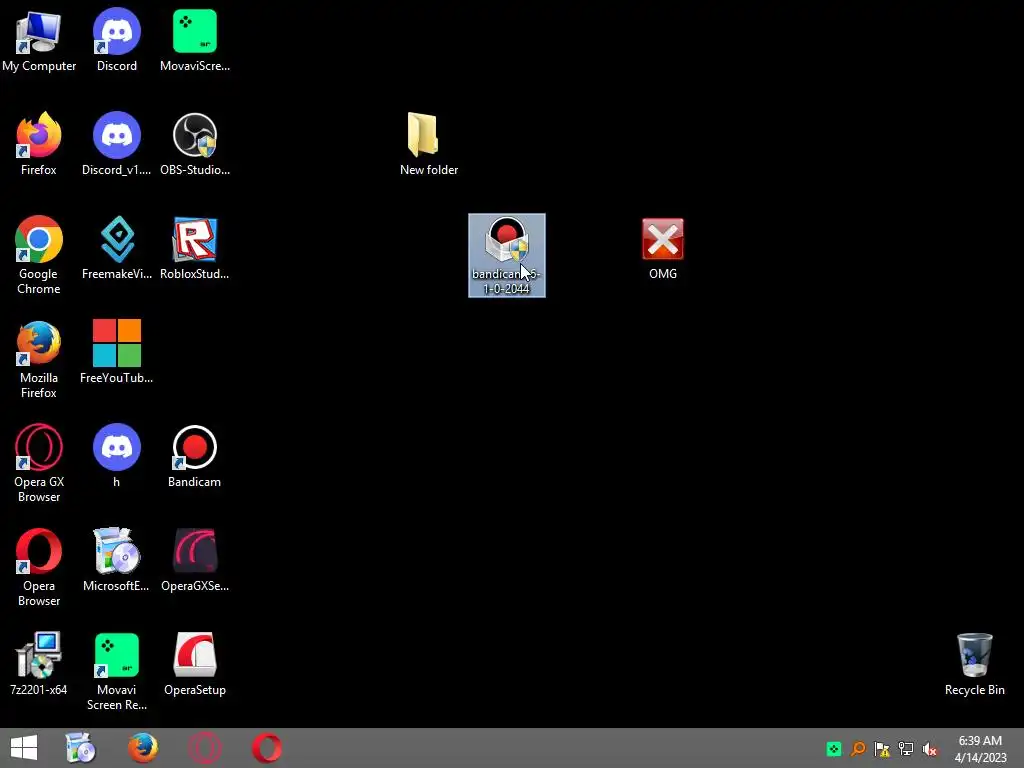Image resolution: width=1024 pixels, height=768 pixels.
Task: Click the orange magnifier tray icon
Action: tap(858, 749)
